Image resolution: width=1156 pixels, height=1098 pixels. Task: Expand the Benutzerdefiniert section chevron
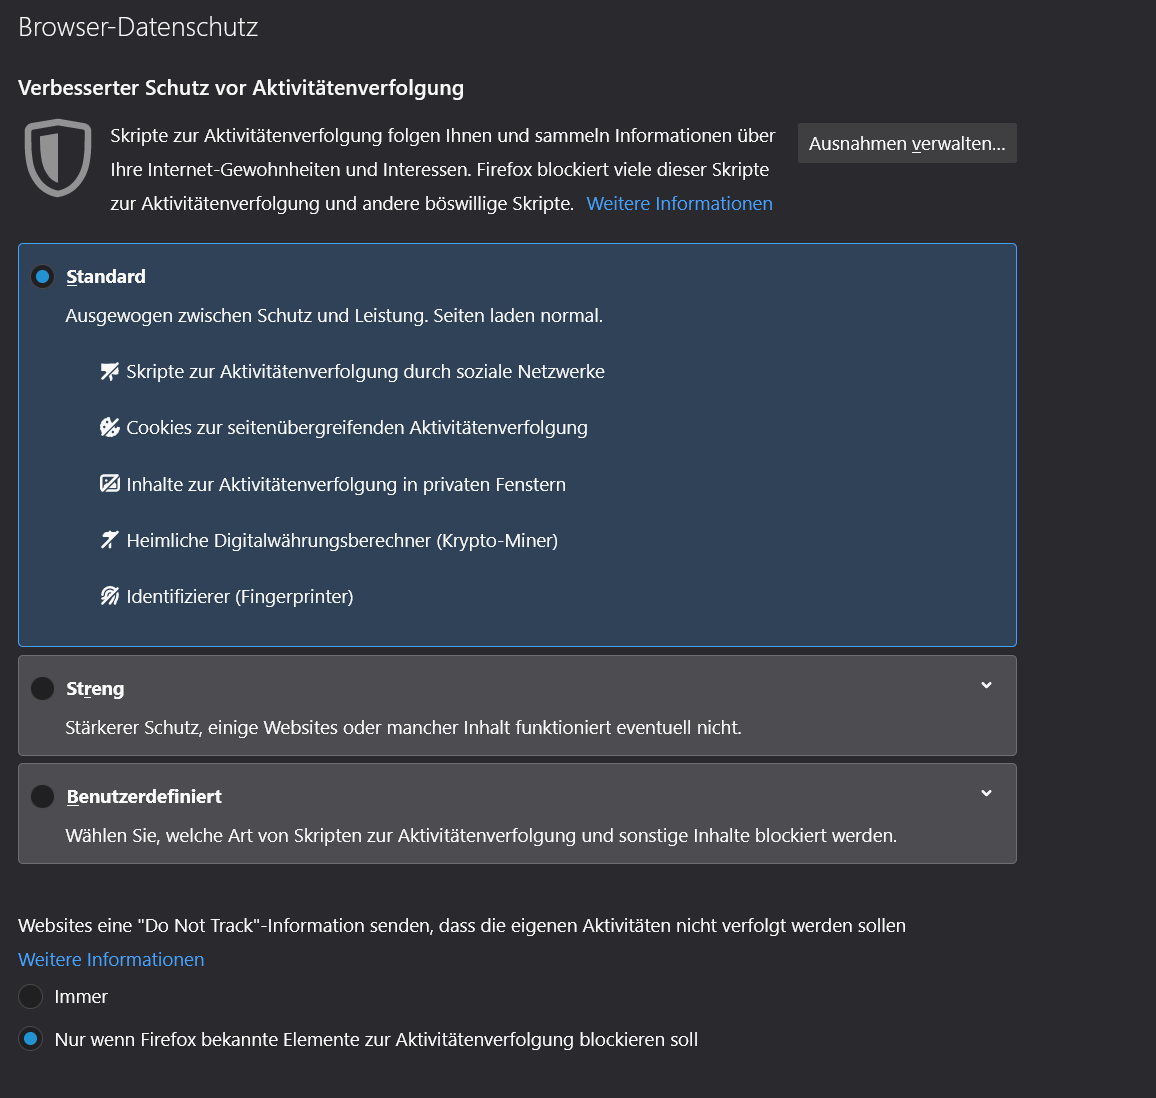coord(986,794)
